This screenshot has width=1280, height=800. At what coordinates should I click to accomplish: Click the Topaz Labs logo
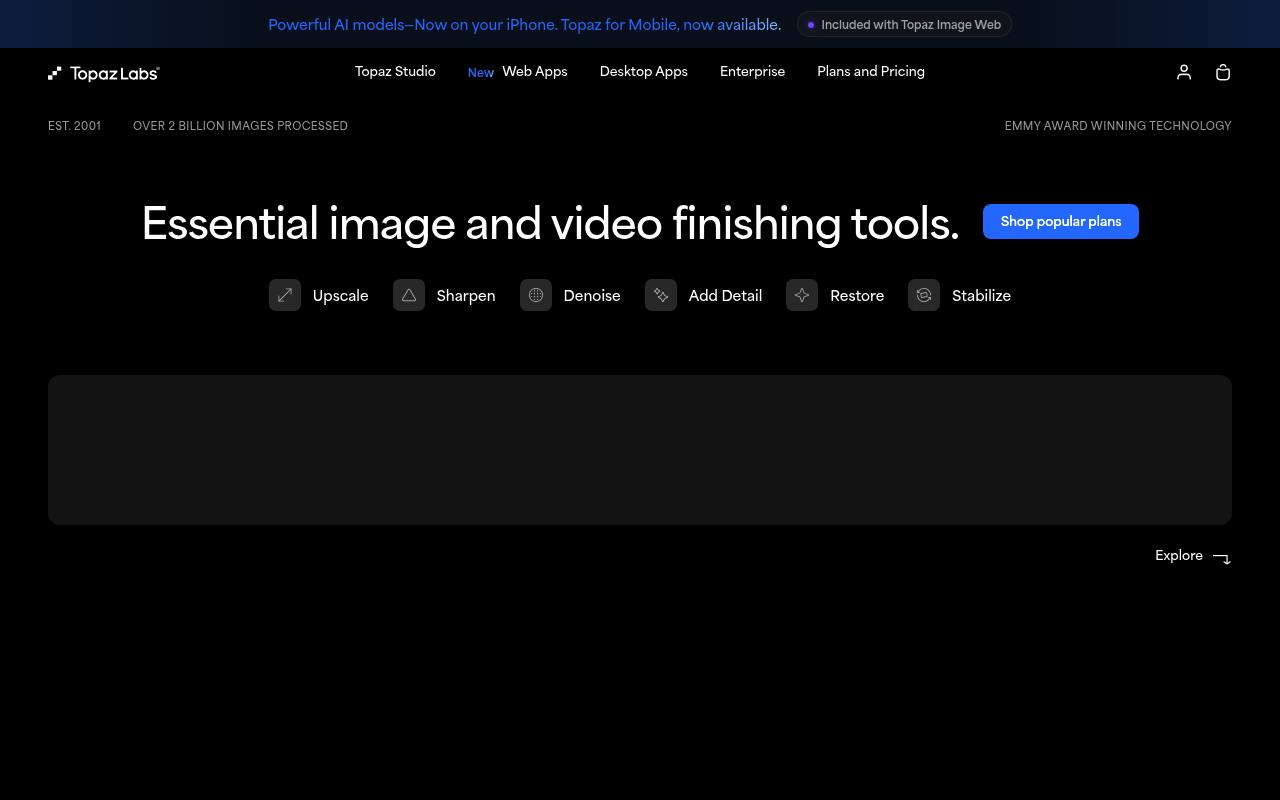point(104,73)
